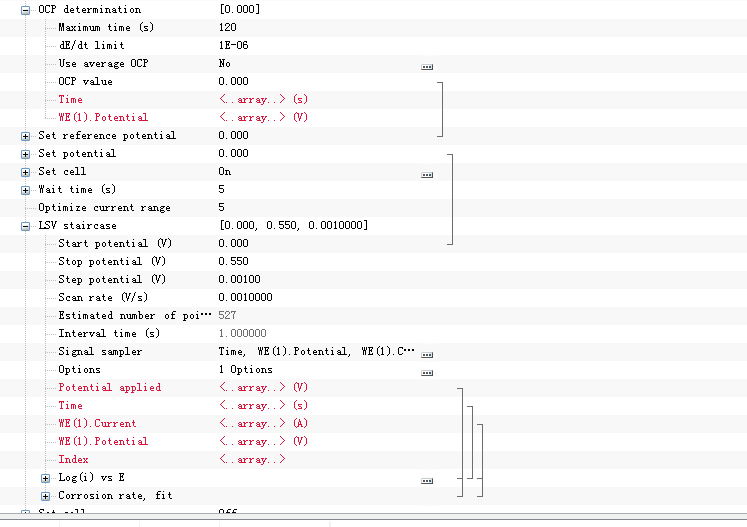Edit the Maximum time (s) value 120
The image size is (747, 527).
coord(228,28)
